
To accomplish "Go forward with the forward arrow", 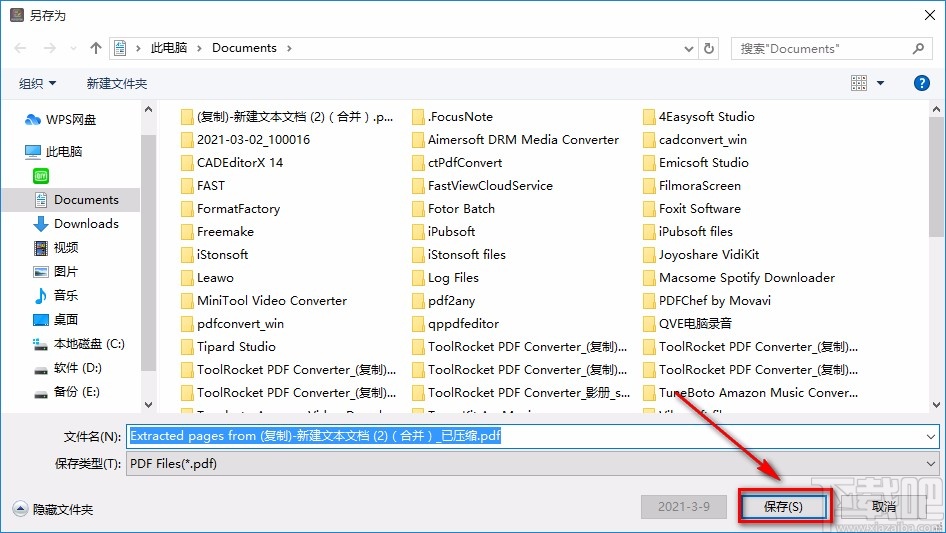I will point(49,48).
